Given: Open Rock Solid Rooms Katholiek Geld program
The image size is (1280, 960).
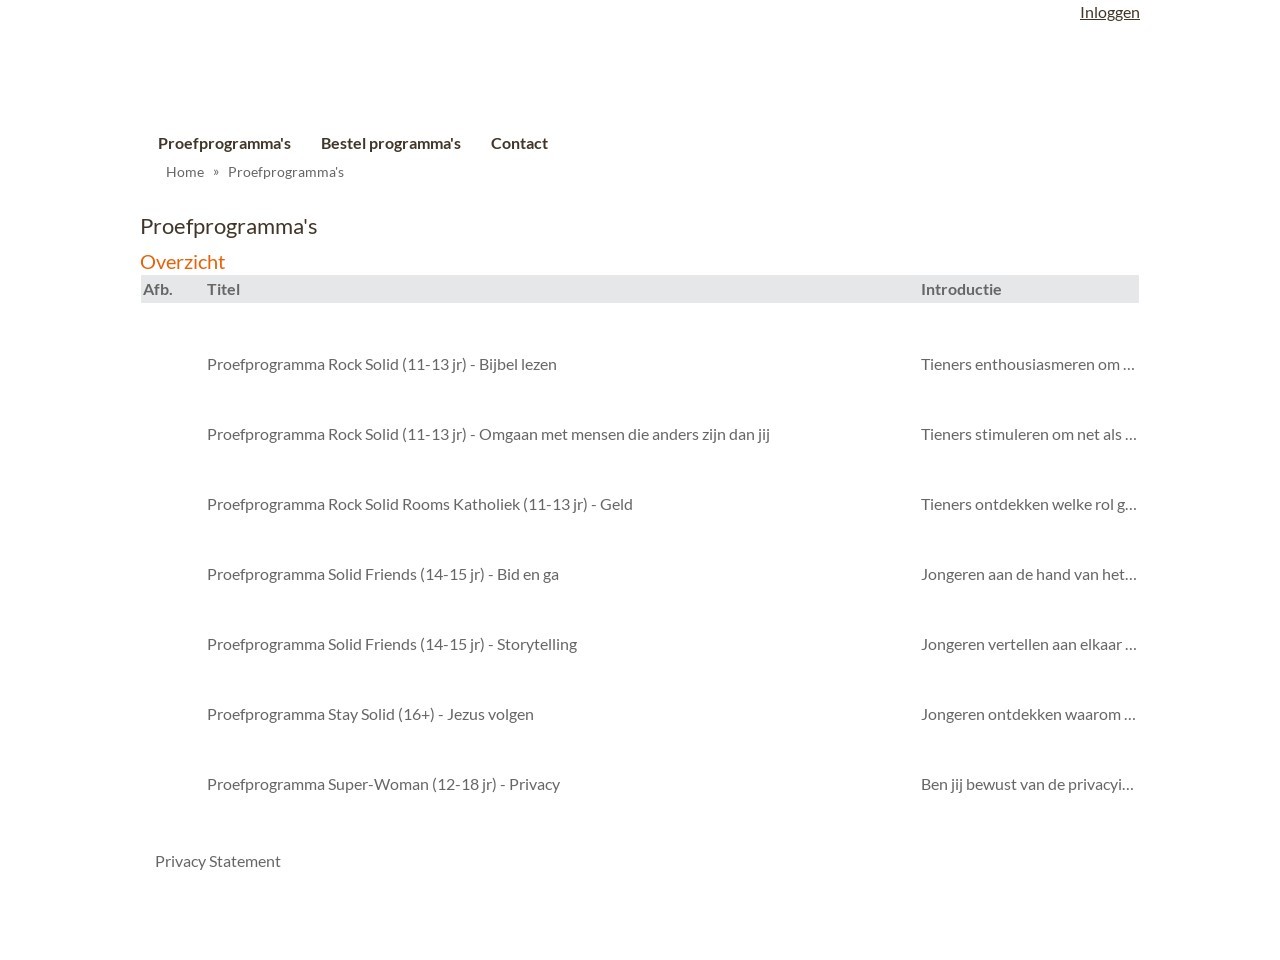Looking at the screenshot, I should [x=419, y=504].
